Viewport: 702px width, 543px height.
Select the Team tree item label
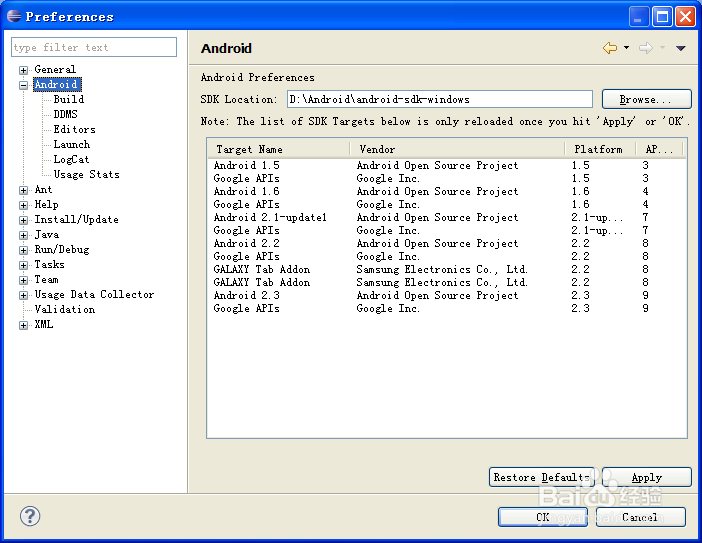[47, 279]
